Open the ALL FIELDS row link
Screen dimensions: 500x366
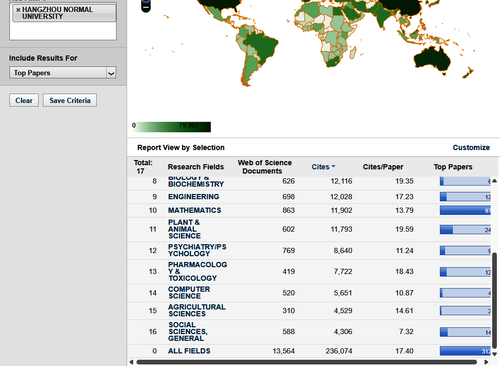click(189, 351)
